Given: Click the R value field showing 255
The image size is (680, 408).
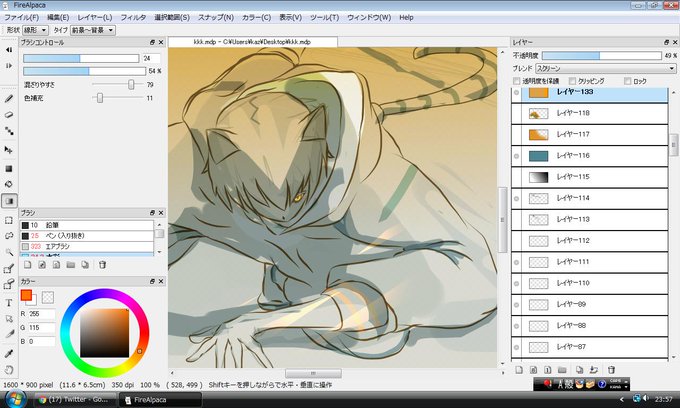Looking at the screenshot, I should tap(42, 314).
